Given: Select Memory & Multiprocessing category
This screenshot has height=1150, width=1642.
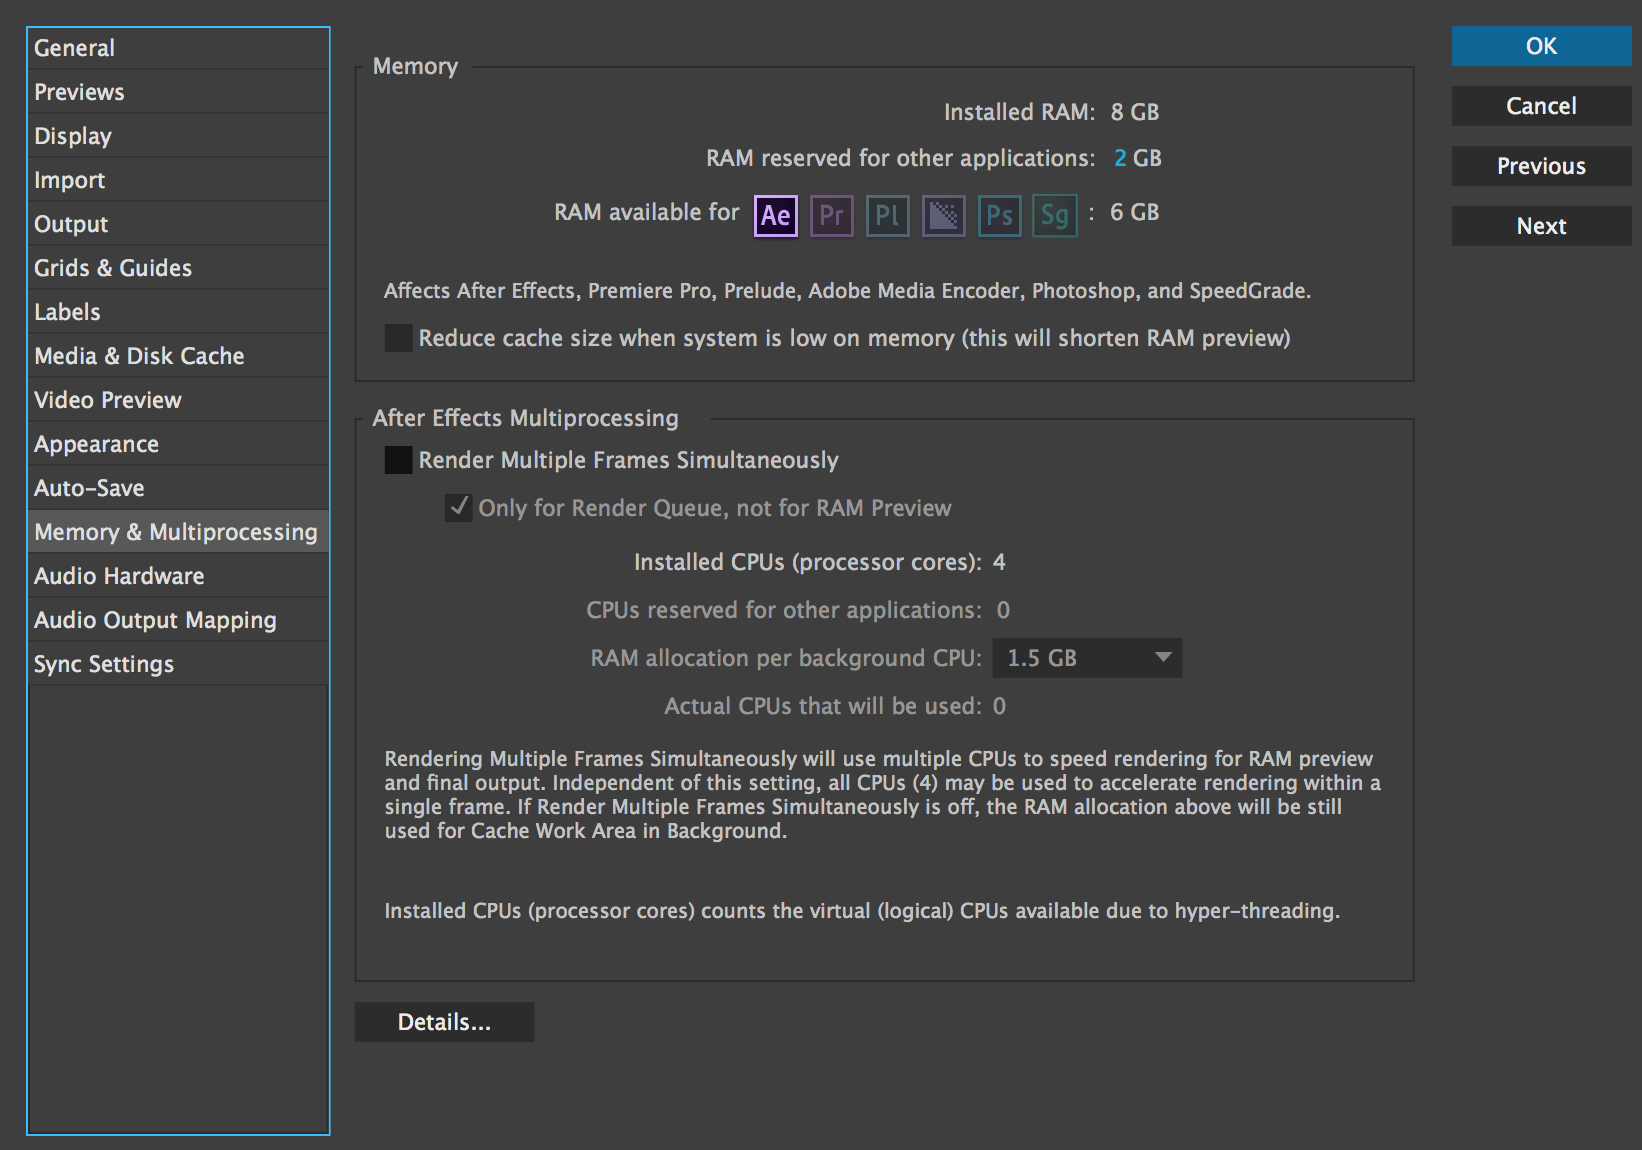Looking at the screenshot, I should 178,532.
